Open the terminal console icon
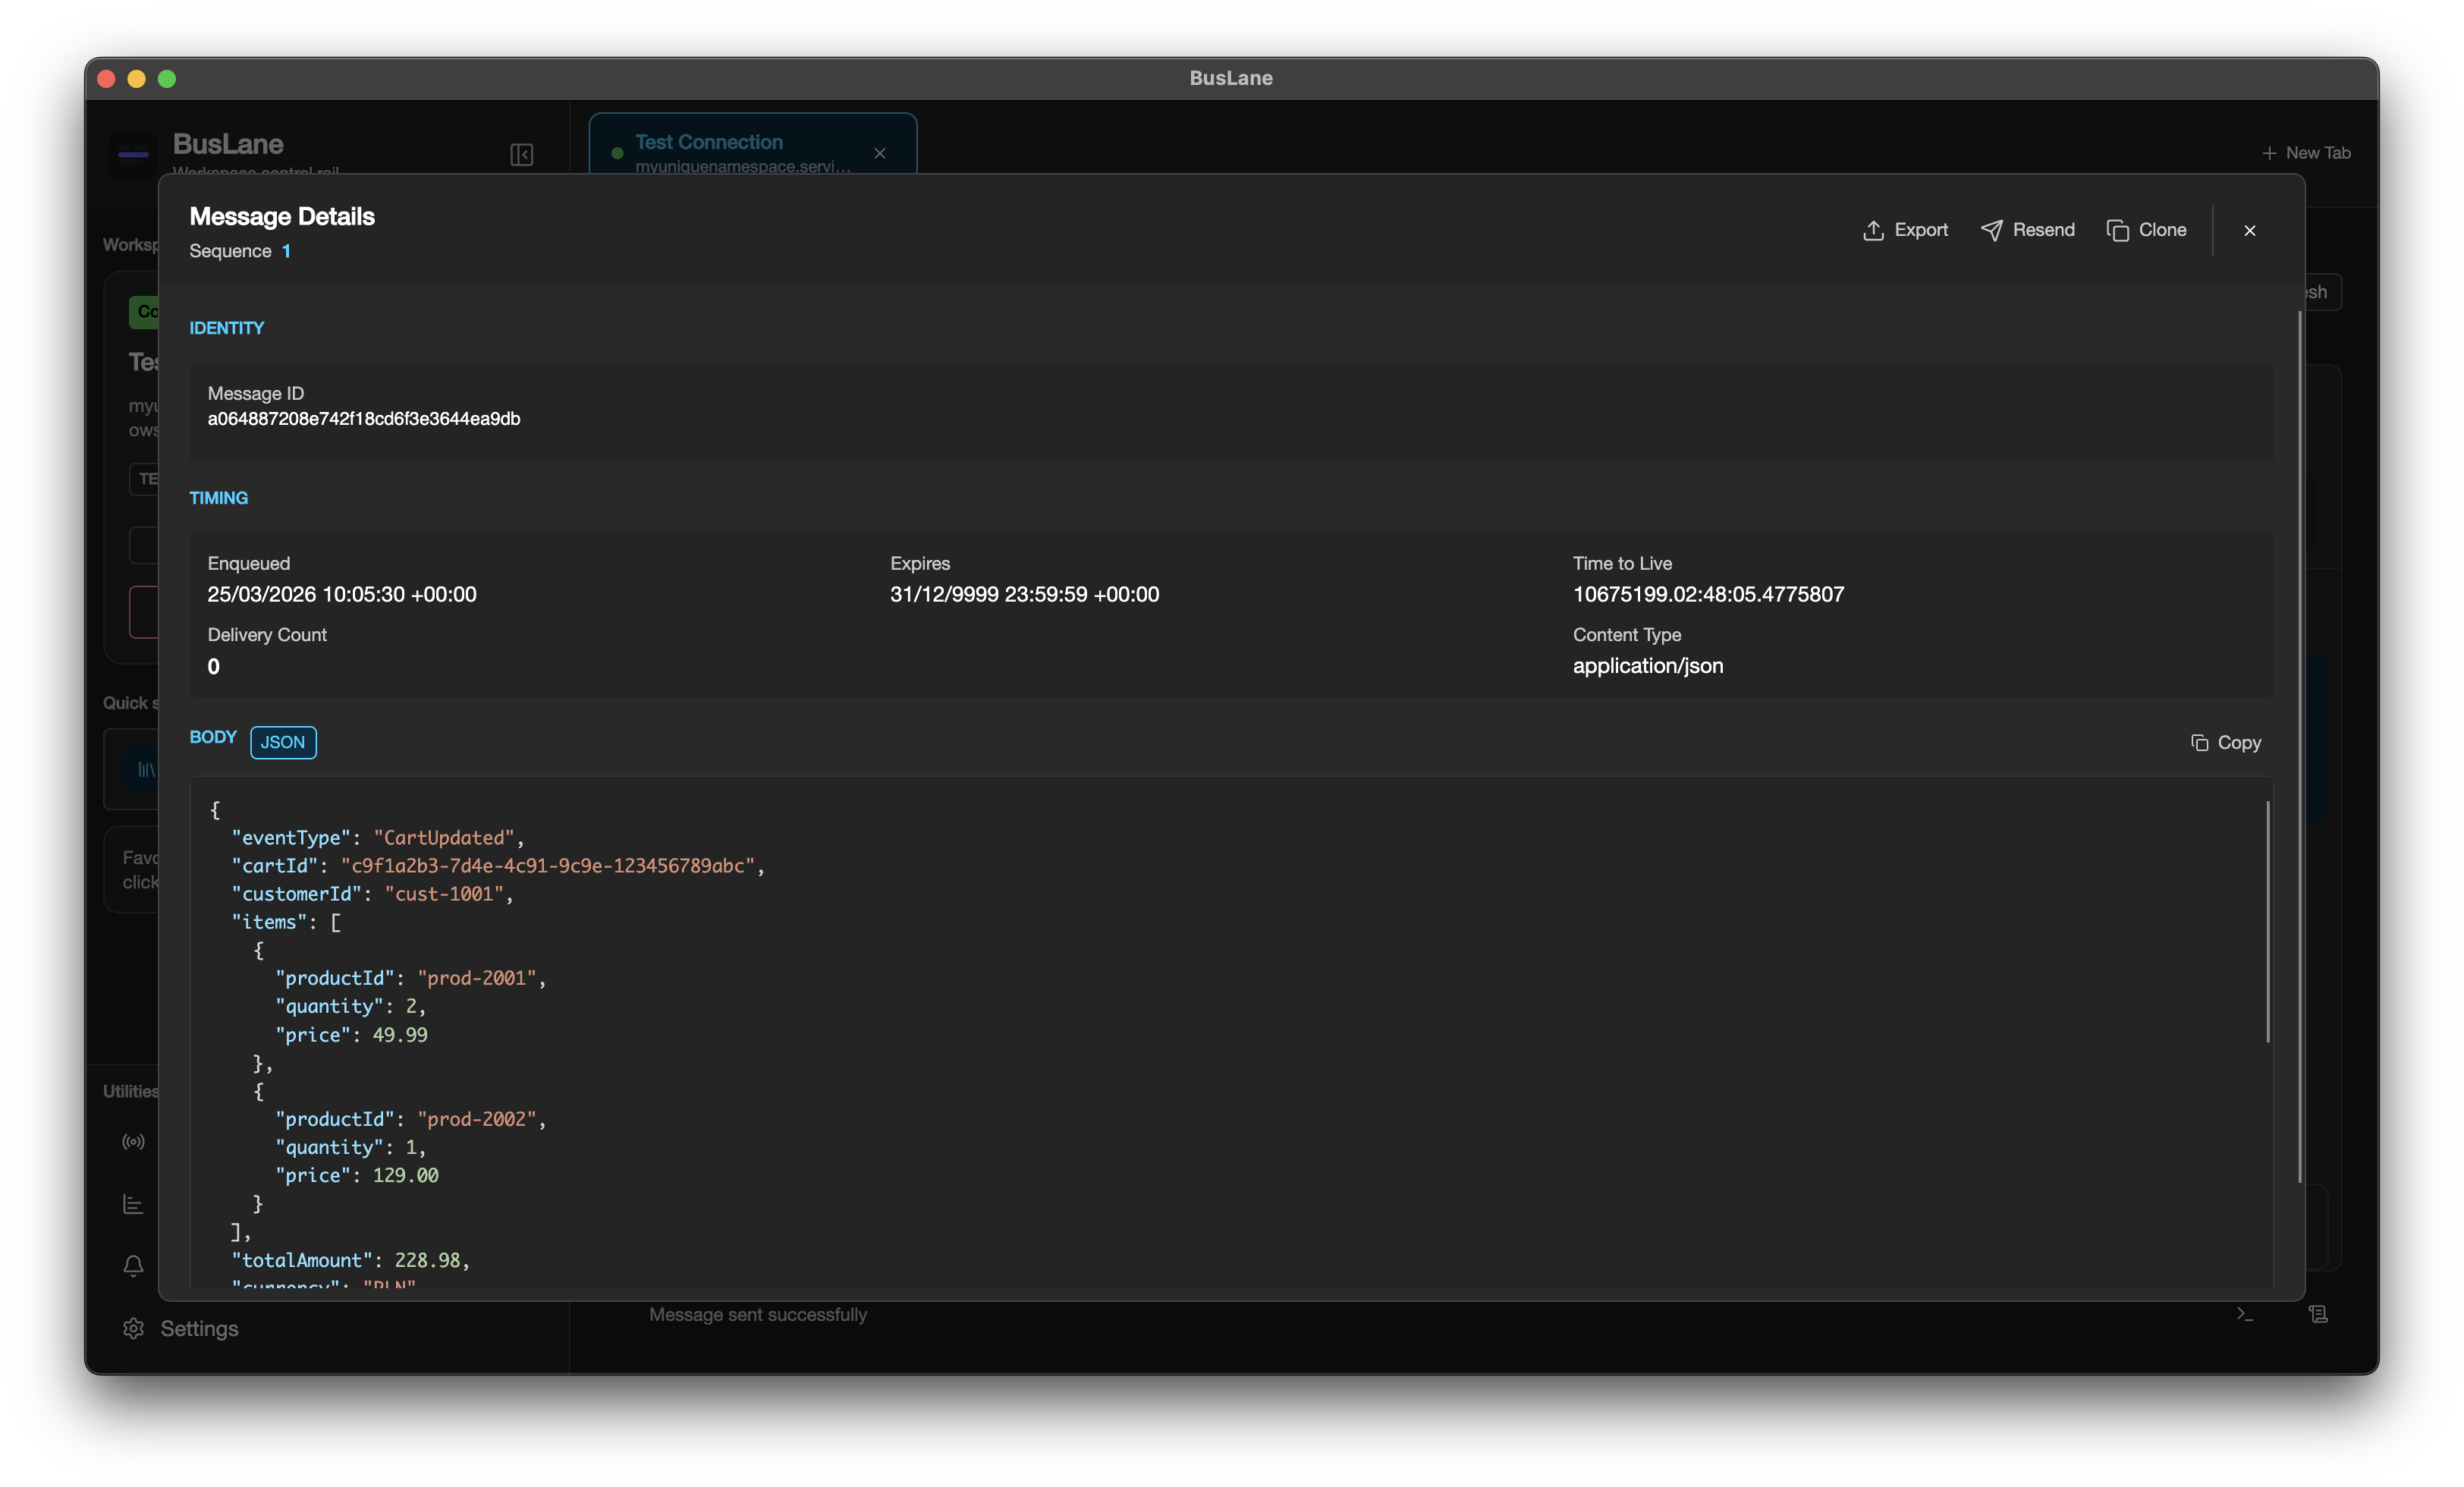 pos(2245,1314)
